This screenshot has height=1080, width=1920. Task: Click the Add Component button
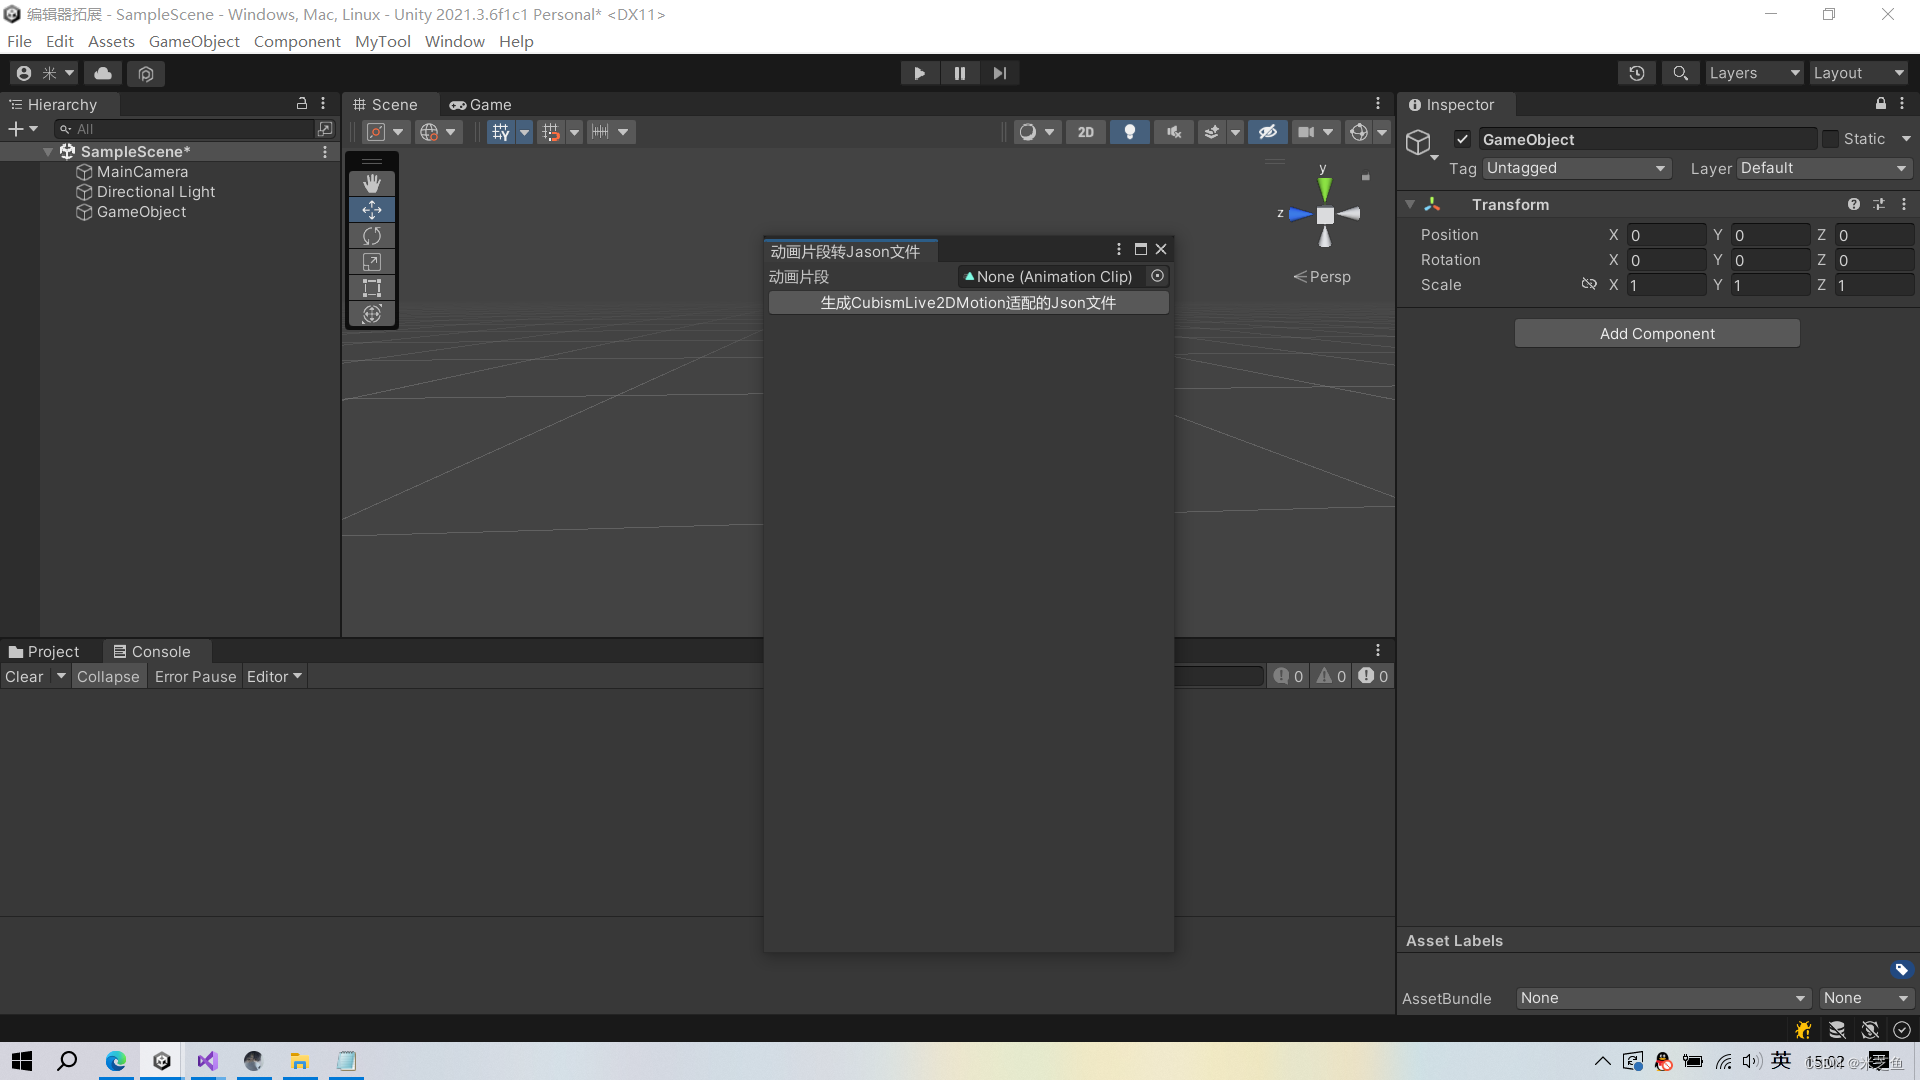click(1656, 333)
